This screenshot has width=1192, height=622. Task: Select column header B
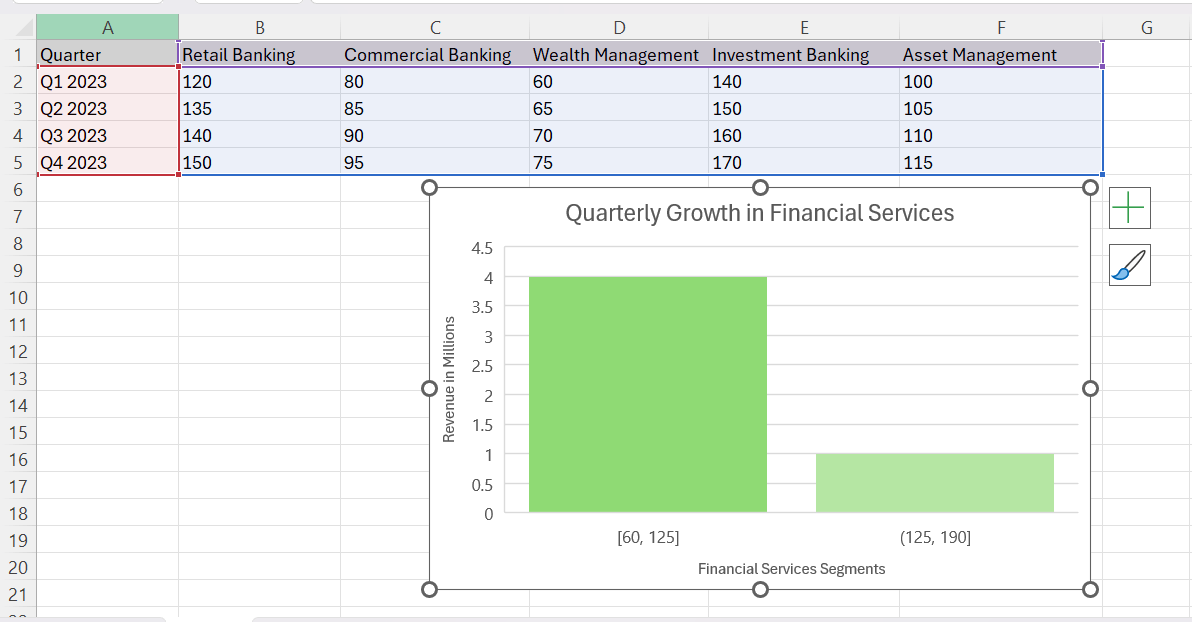[258, 26]
